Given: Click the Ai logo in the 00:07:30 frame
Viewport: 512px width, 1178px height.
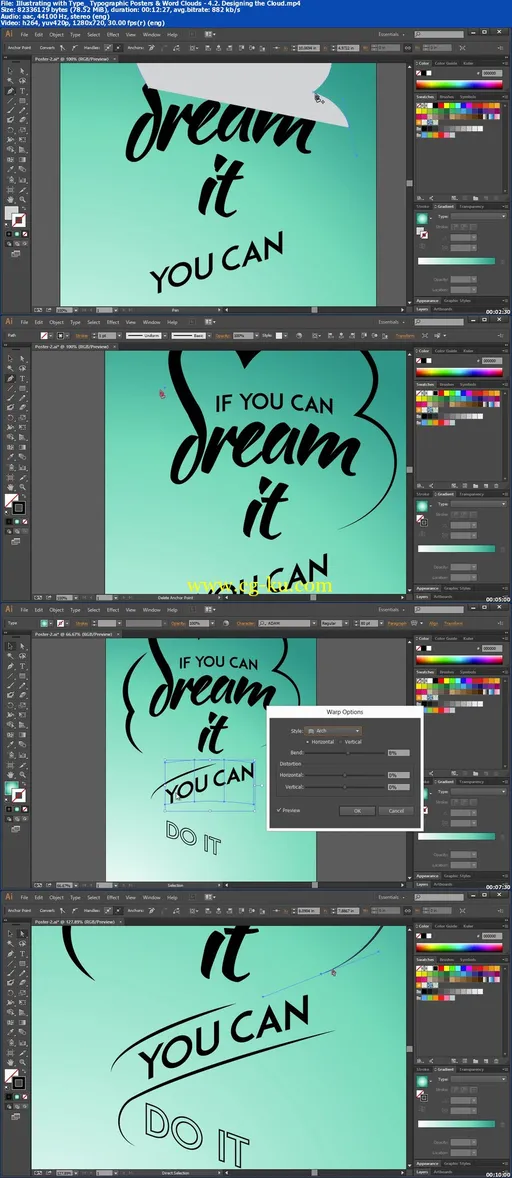Looking at the screenshot, I should [x=9, y=609].
